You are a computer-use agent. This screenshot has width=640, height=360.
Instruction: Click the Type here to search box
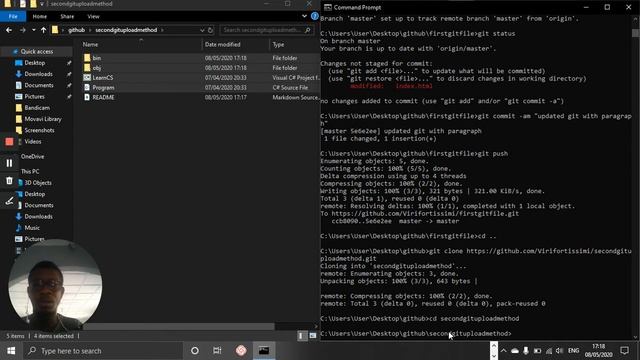tap(103, 351)
